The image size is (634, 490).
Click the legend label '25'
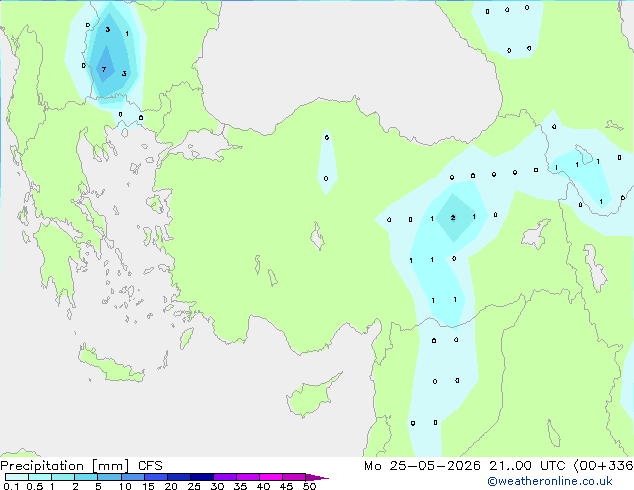click(x=194, y=486)
